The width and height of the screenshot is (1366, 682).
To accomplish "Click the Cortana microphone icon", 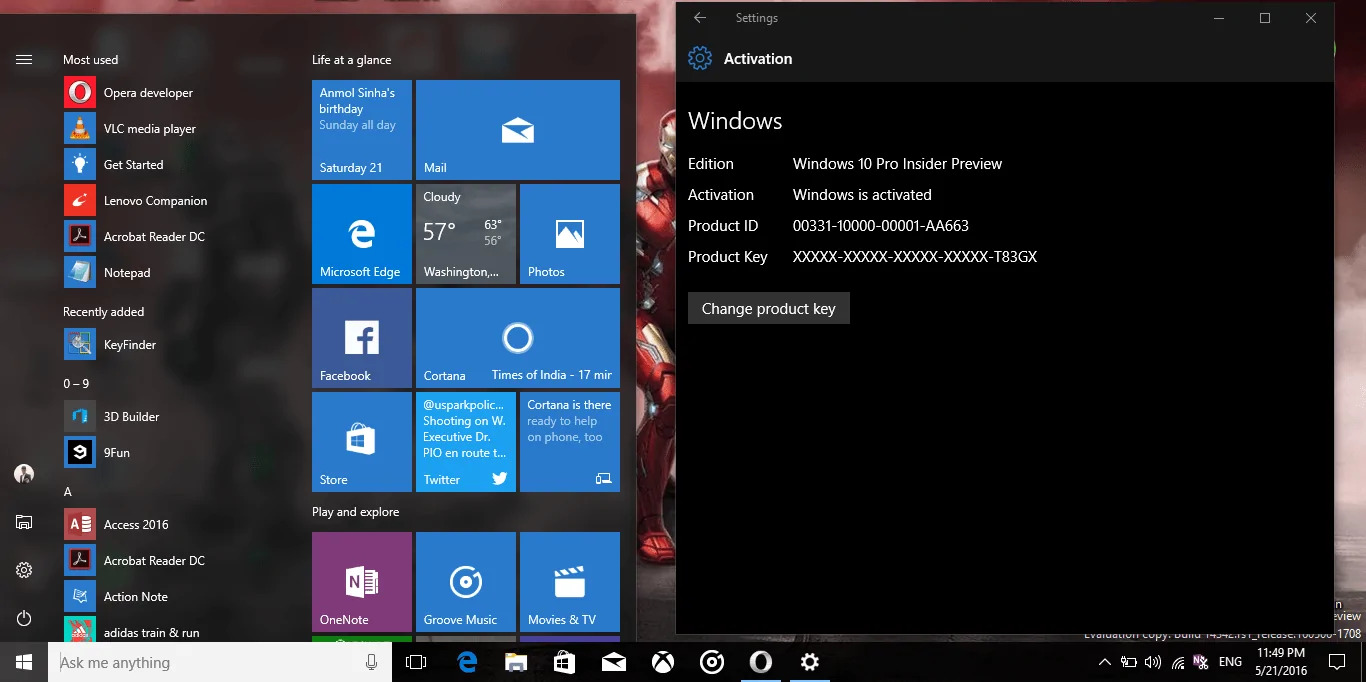I will coord(371,662).
